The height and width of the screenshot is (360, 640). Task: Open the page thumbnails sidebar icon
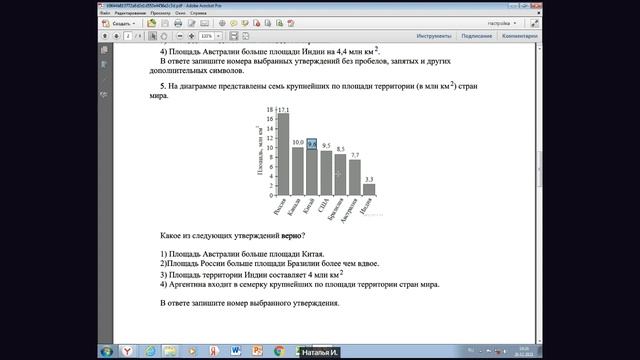coord(104,50)
